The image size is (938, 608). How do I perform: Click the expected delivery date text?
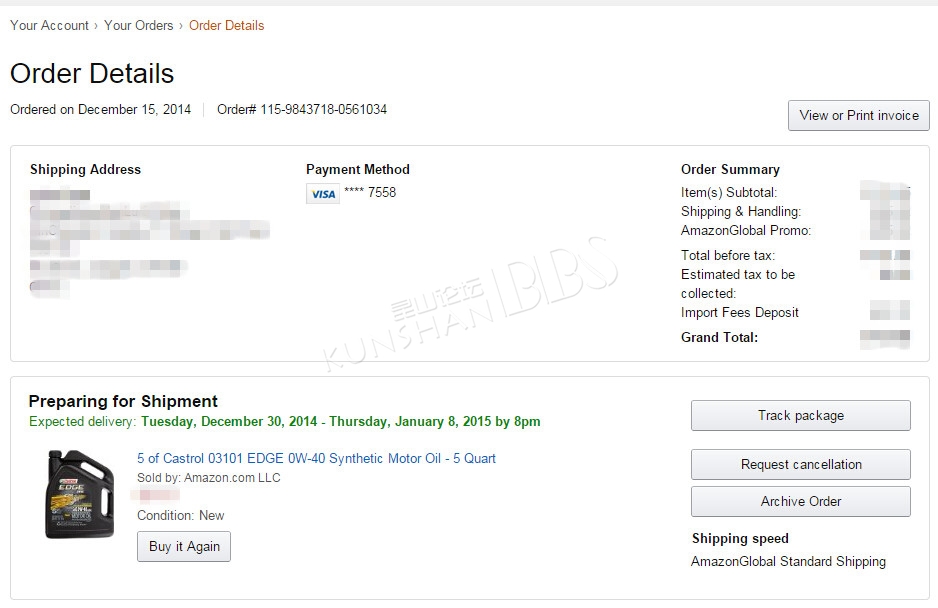[x=340, y=421]
